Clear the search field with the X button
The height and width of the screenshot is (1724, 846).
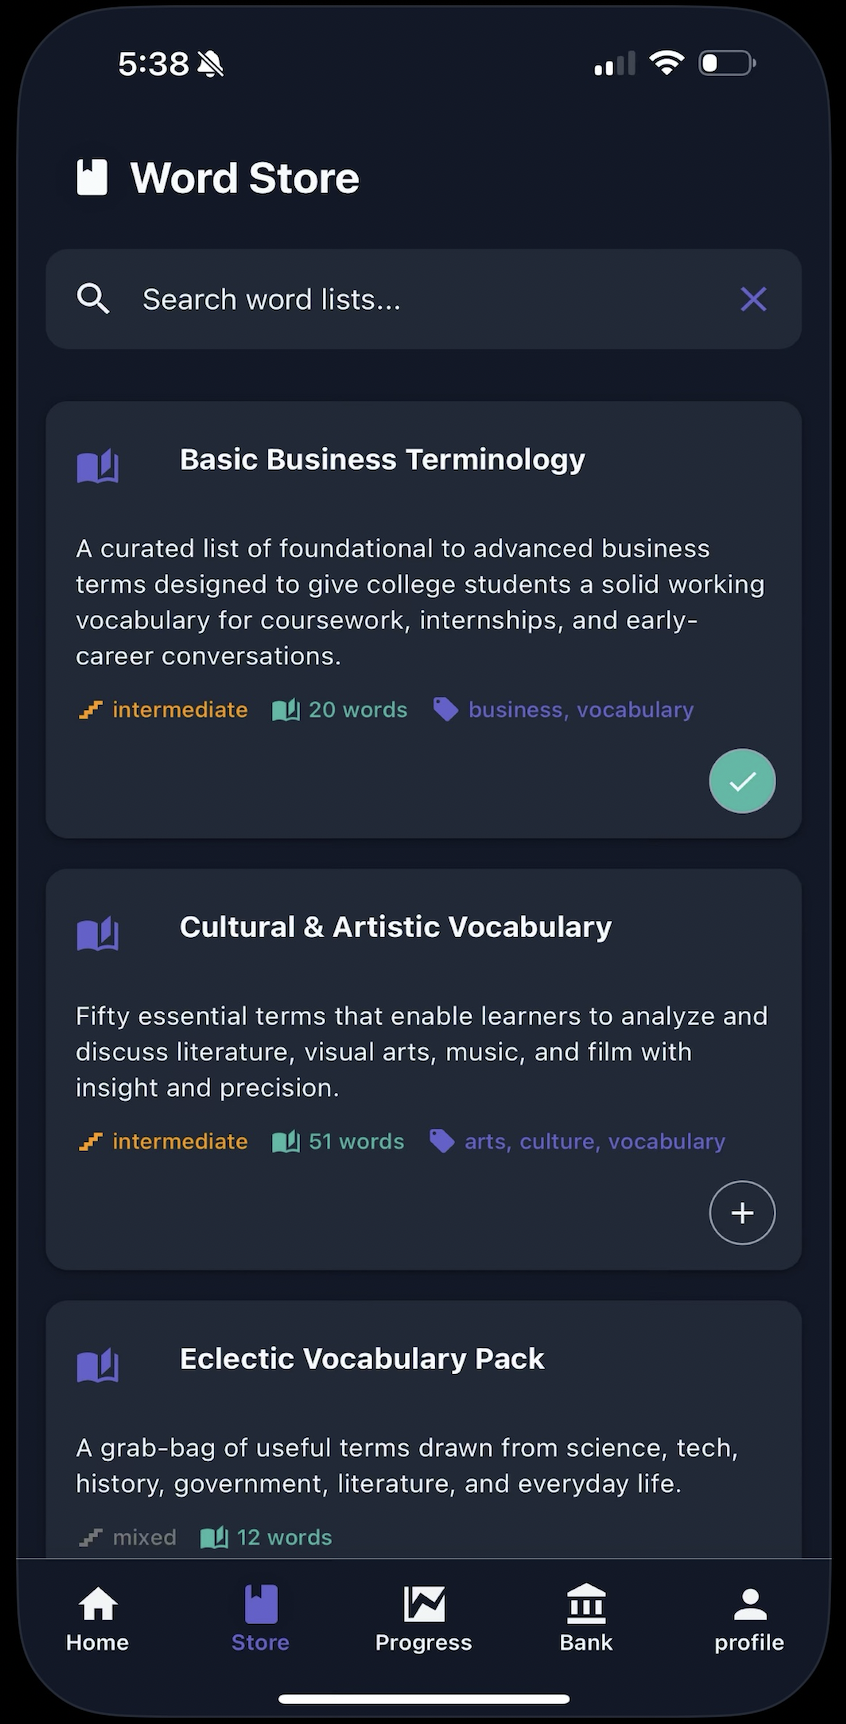coord(753,298)
